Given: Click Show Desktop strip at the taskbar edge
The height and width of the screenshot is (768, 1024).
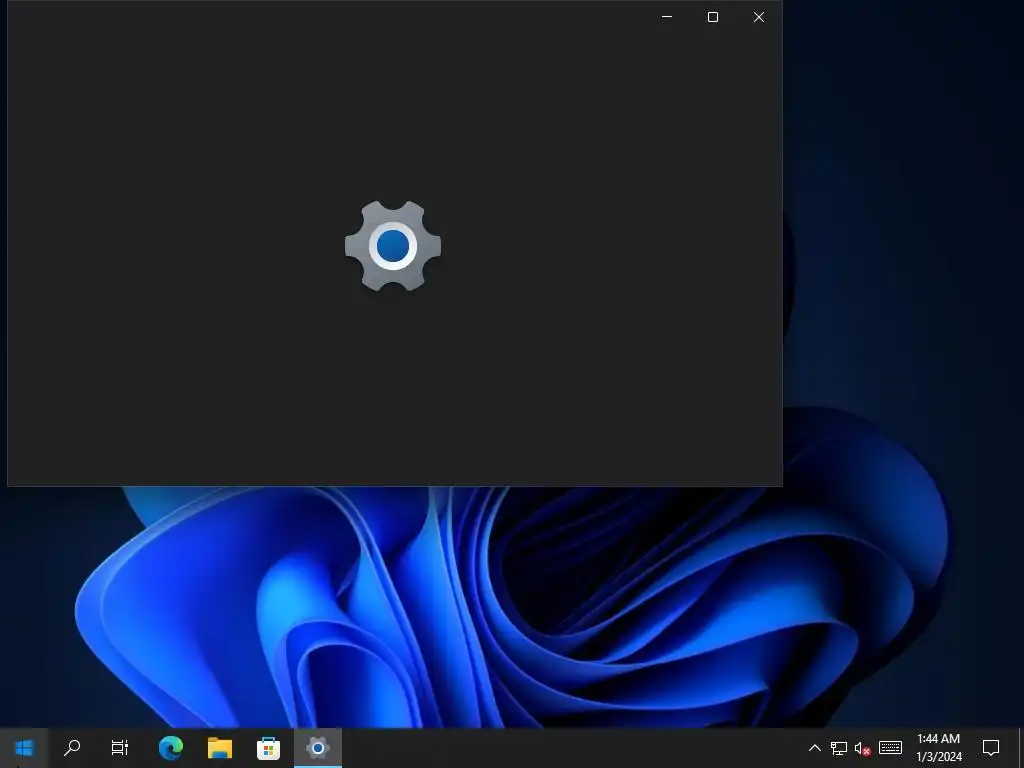Looking at the screenshot, I should 1021,748.
